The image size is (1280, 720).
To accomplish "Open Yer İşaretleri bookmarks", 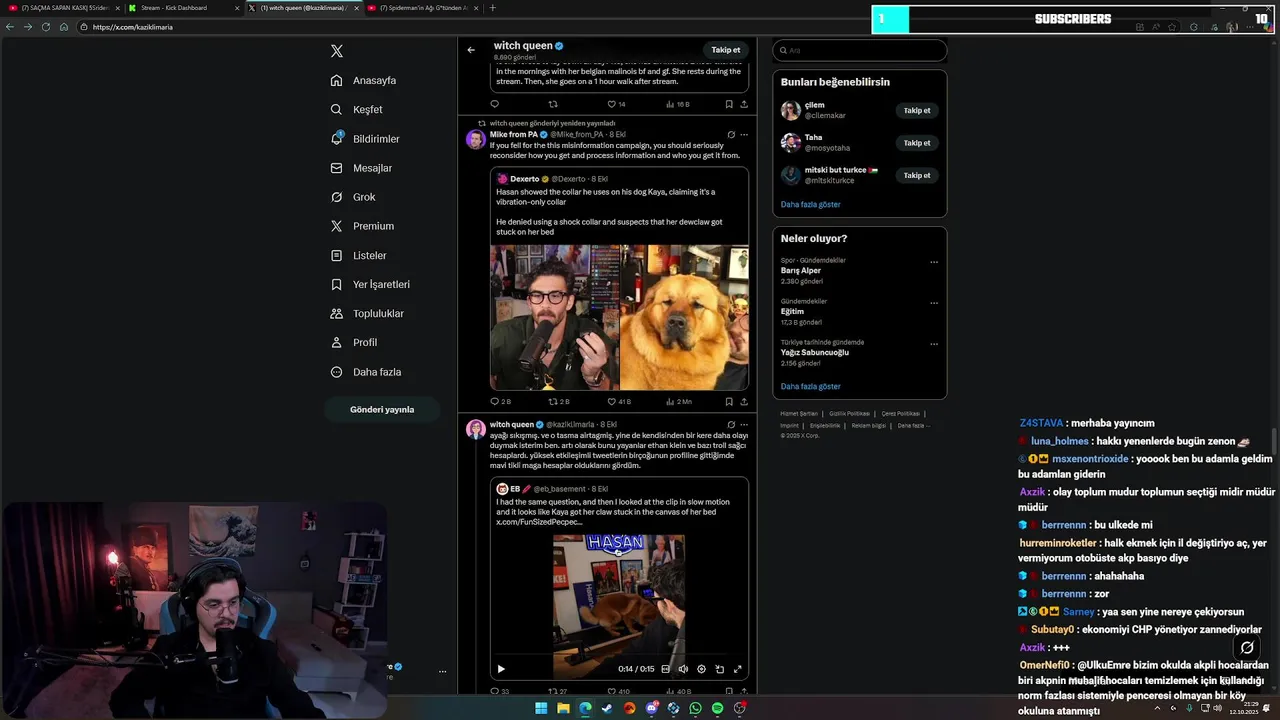I will pyautogui.click(x=370, y=284).
